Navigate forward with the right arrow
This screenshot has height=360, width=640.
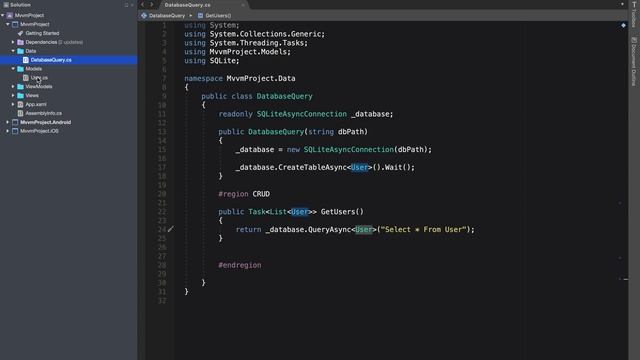(151, 4)
